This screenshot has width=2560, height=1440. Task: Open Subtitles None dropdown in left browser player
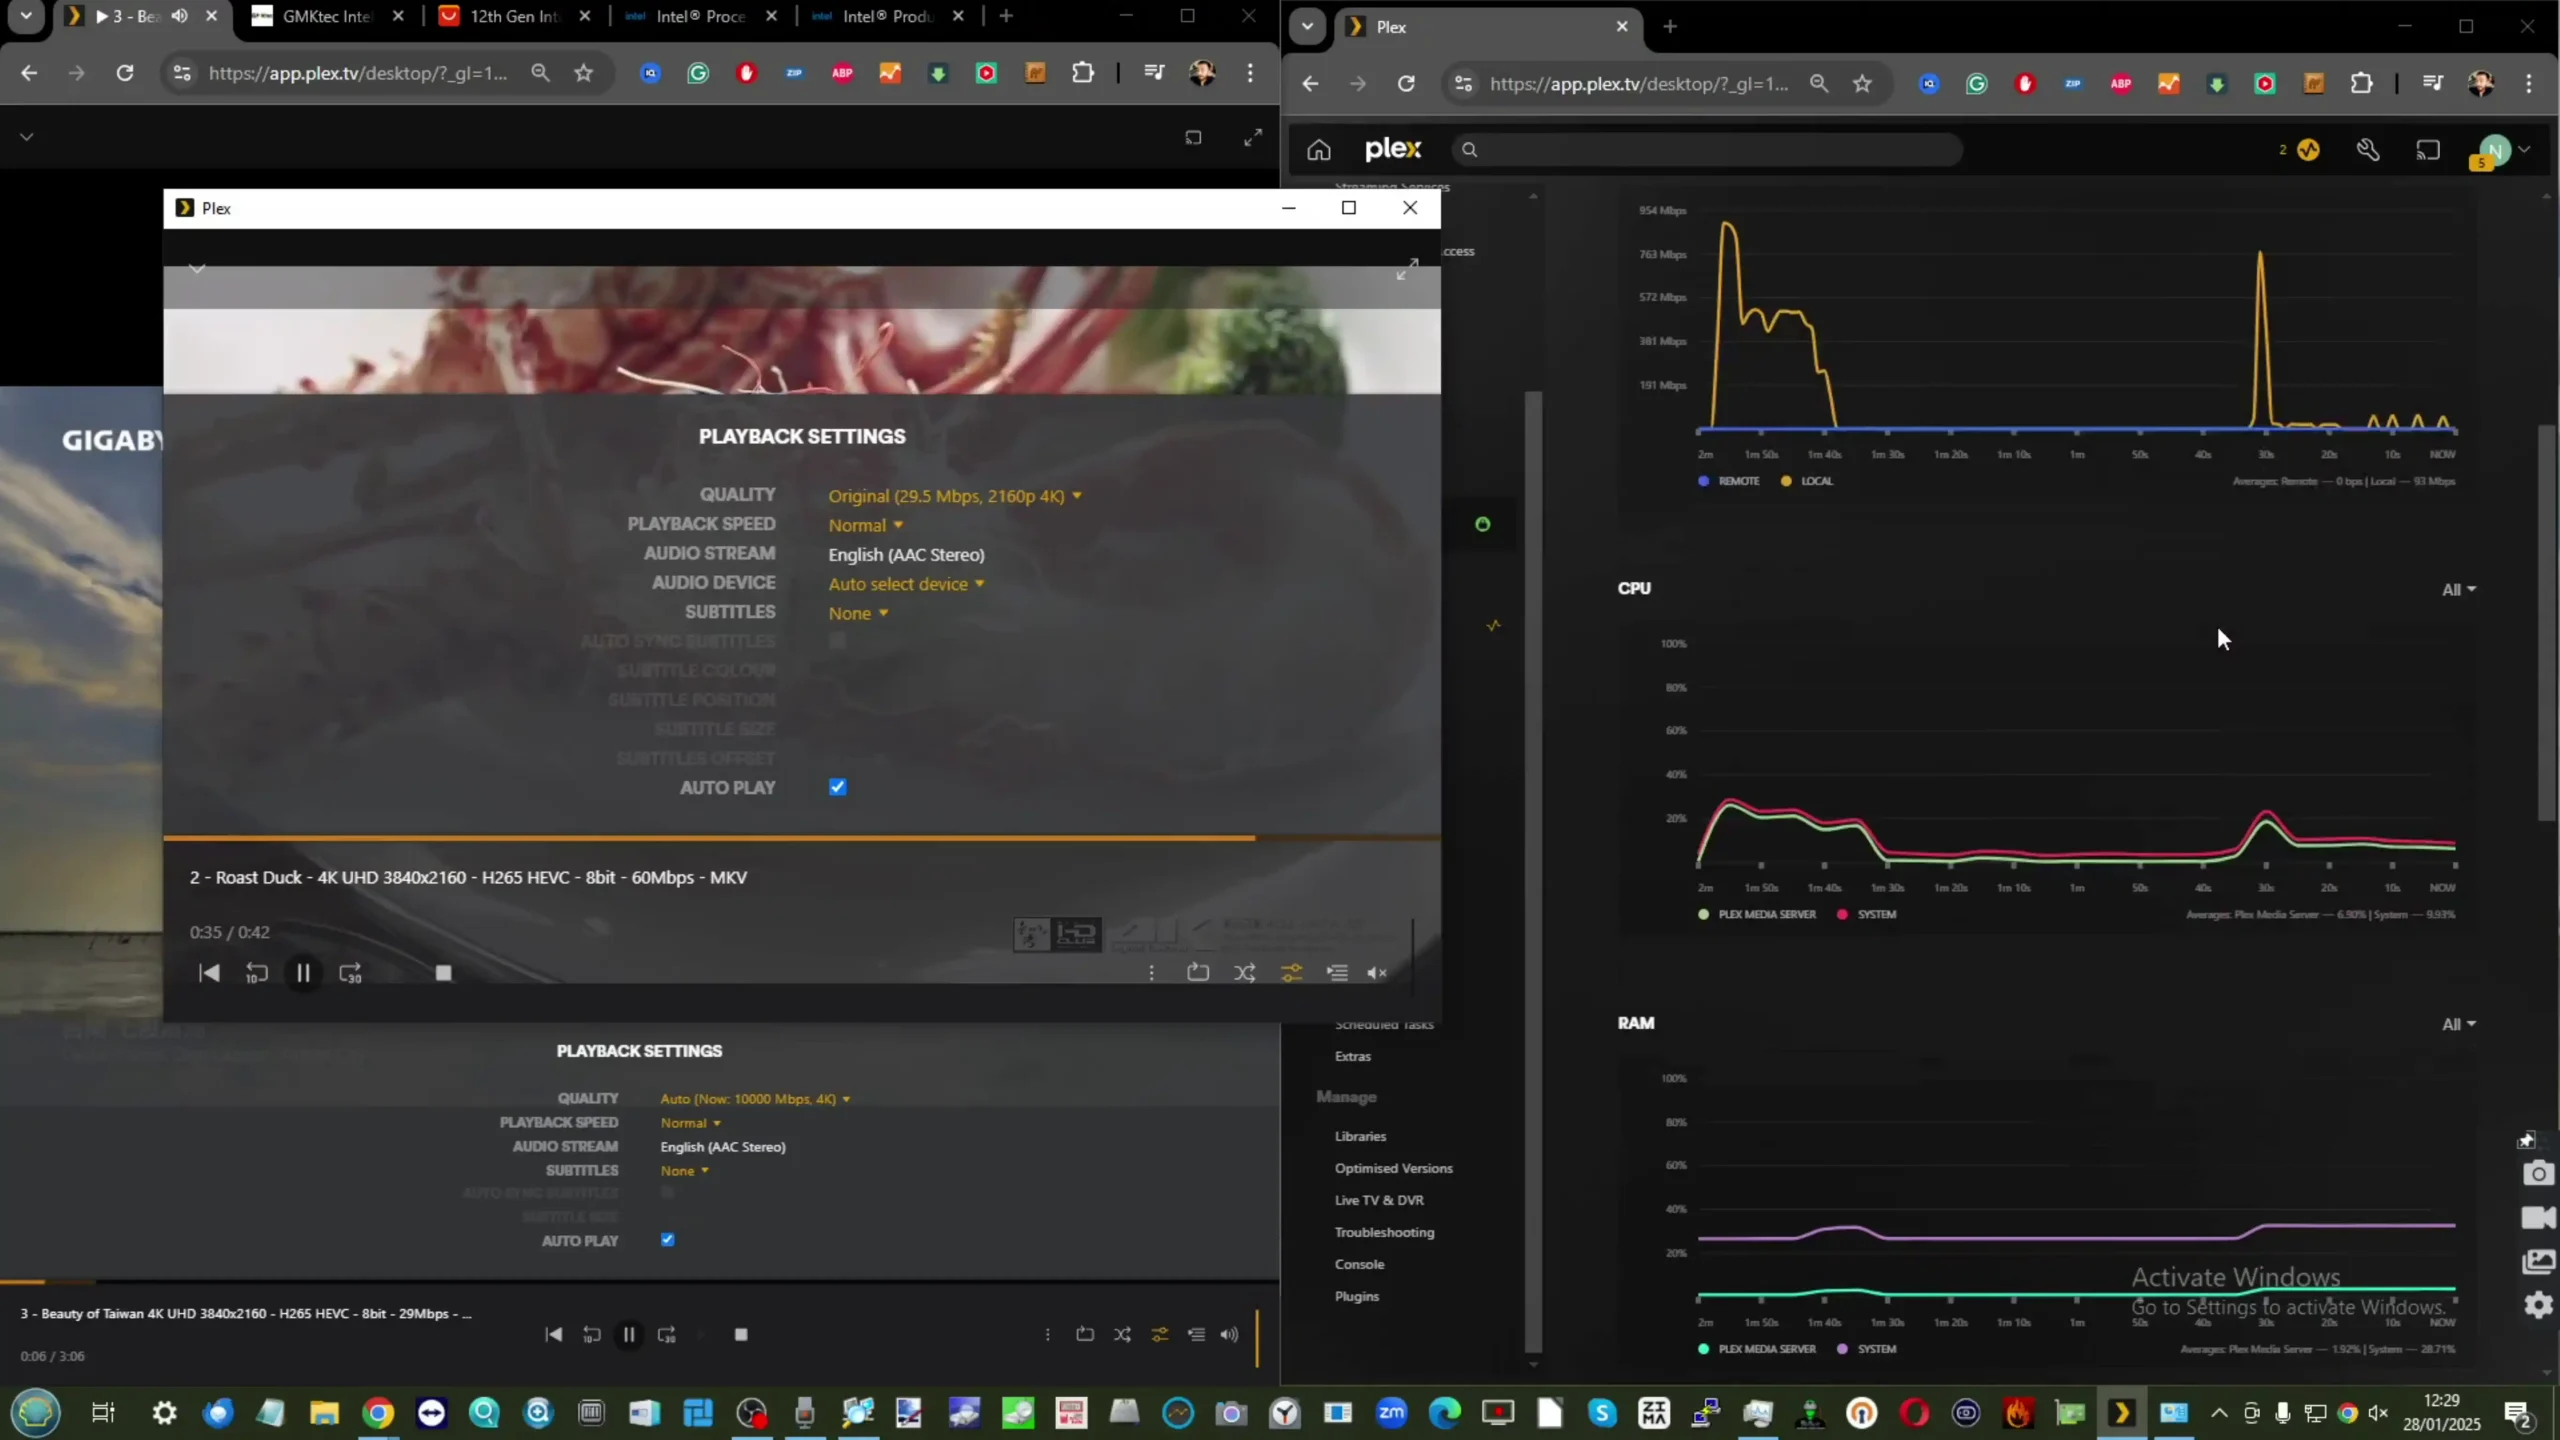coord(684,1170)
